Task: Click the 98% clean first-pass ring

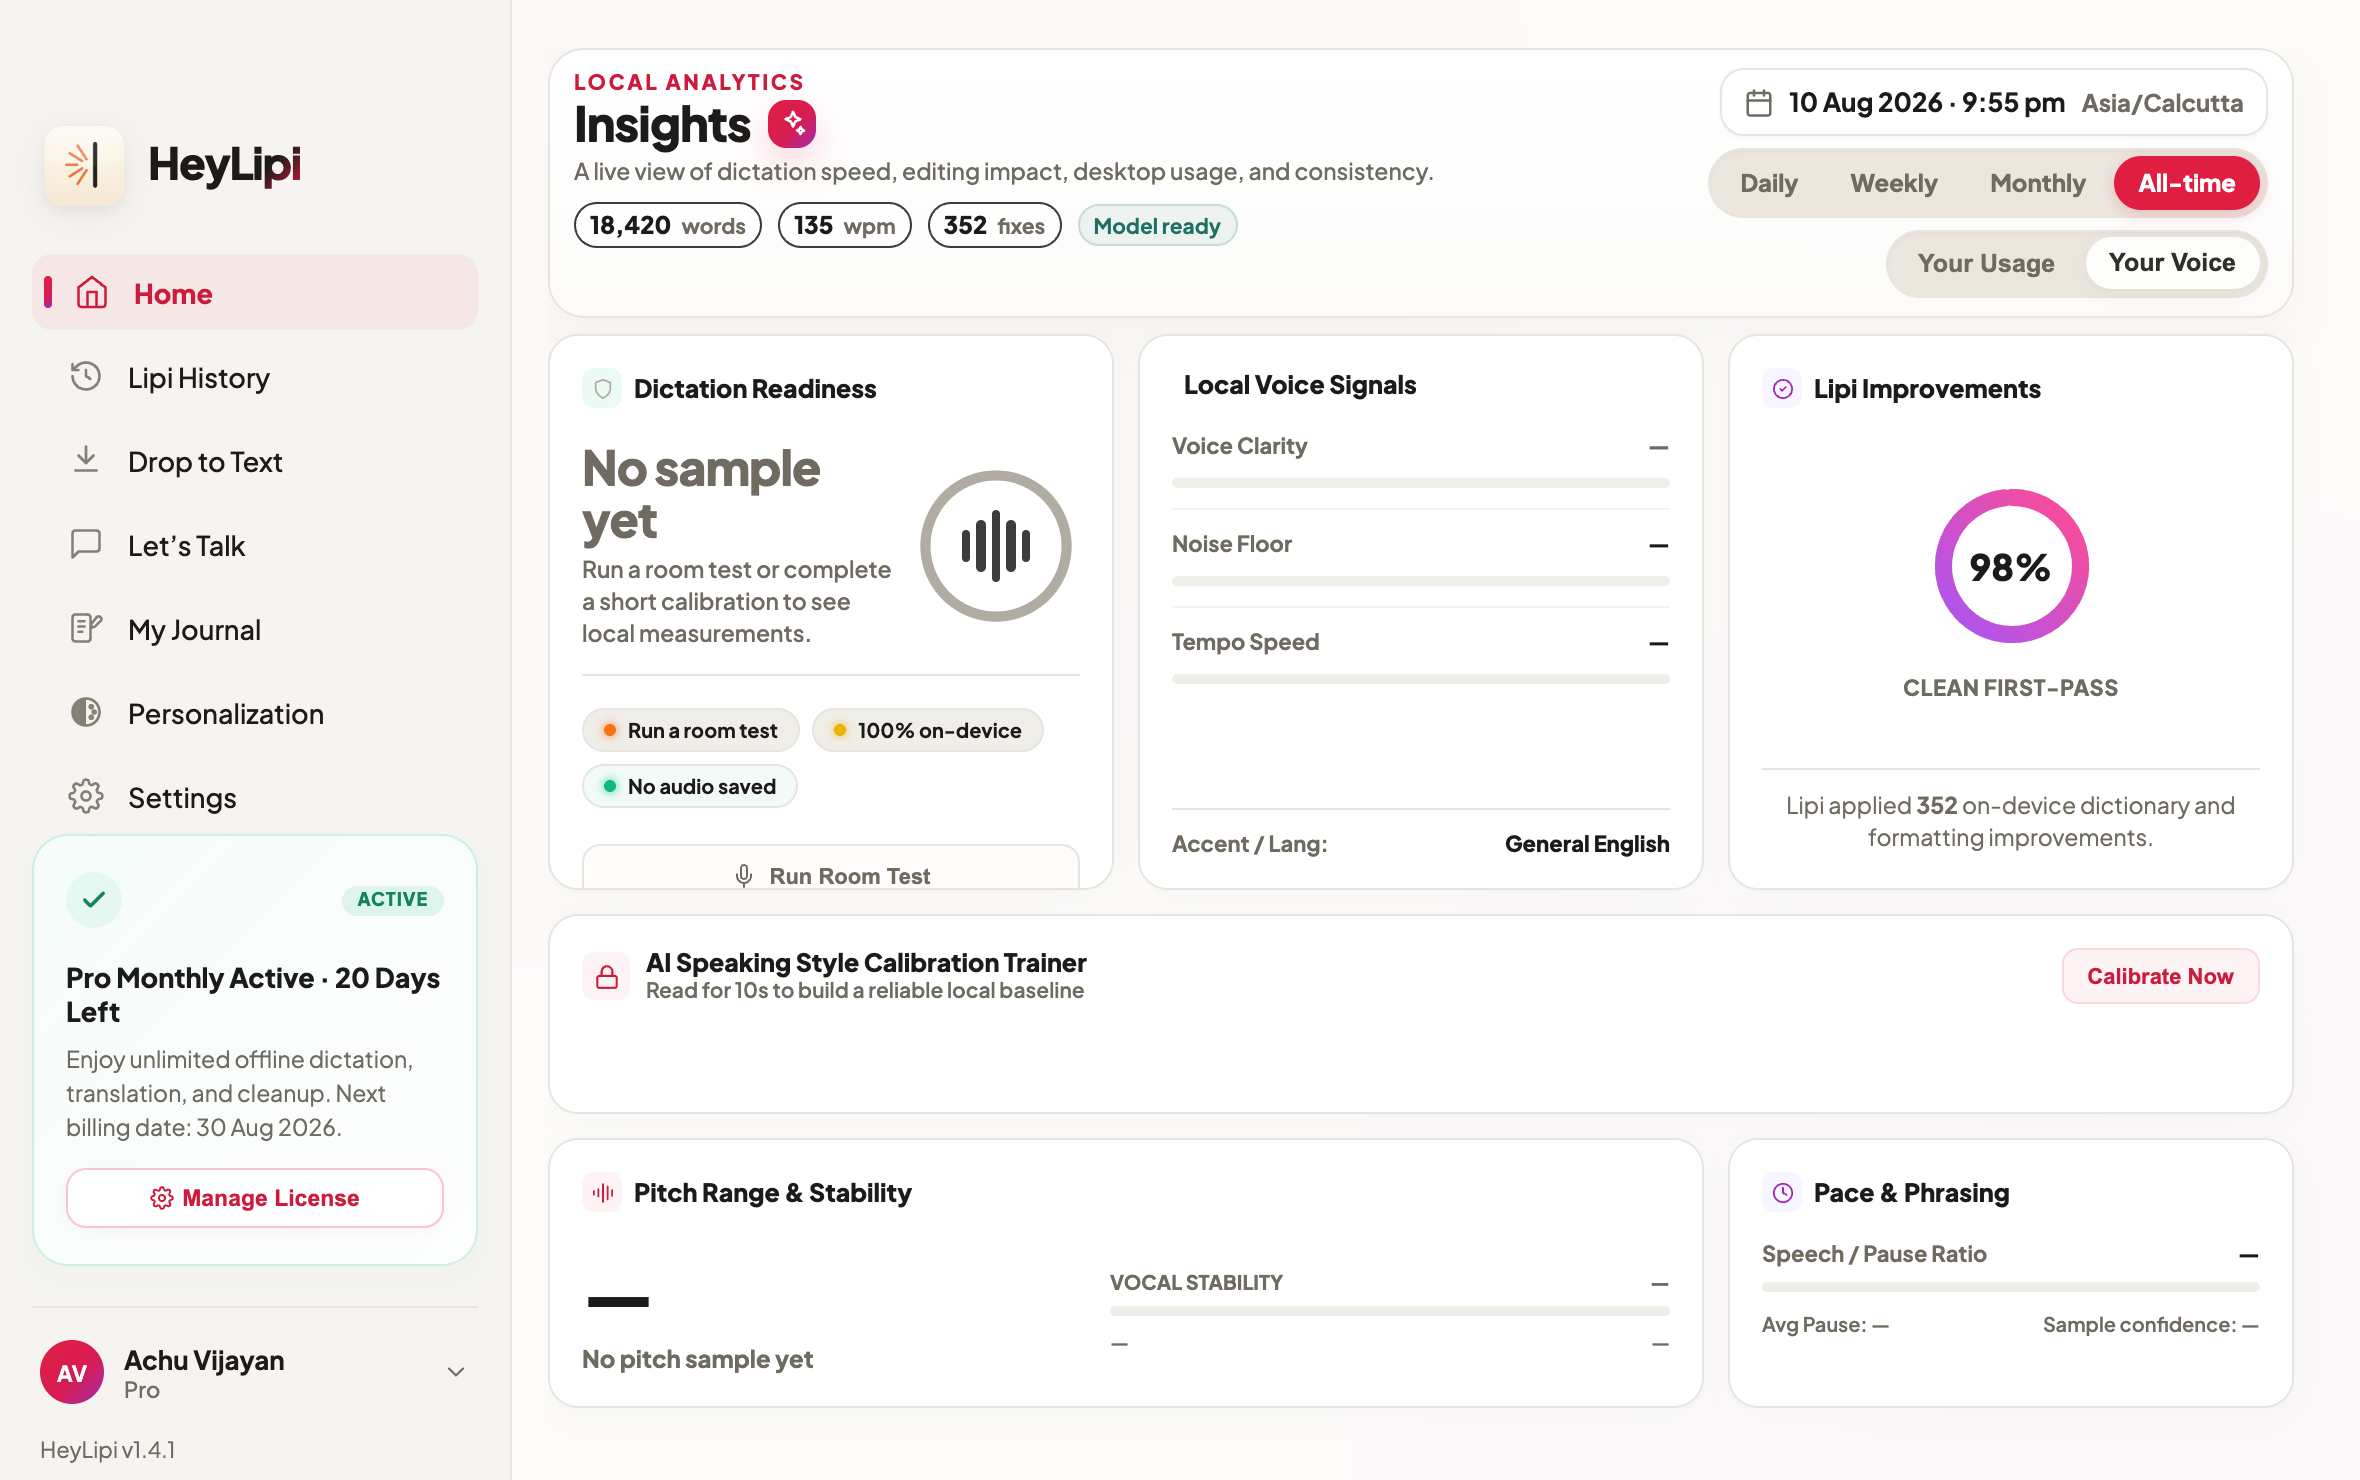Action: [2011, 566]
